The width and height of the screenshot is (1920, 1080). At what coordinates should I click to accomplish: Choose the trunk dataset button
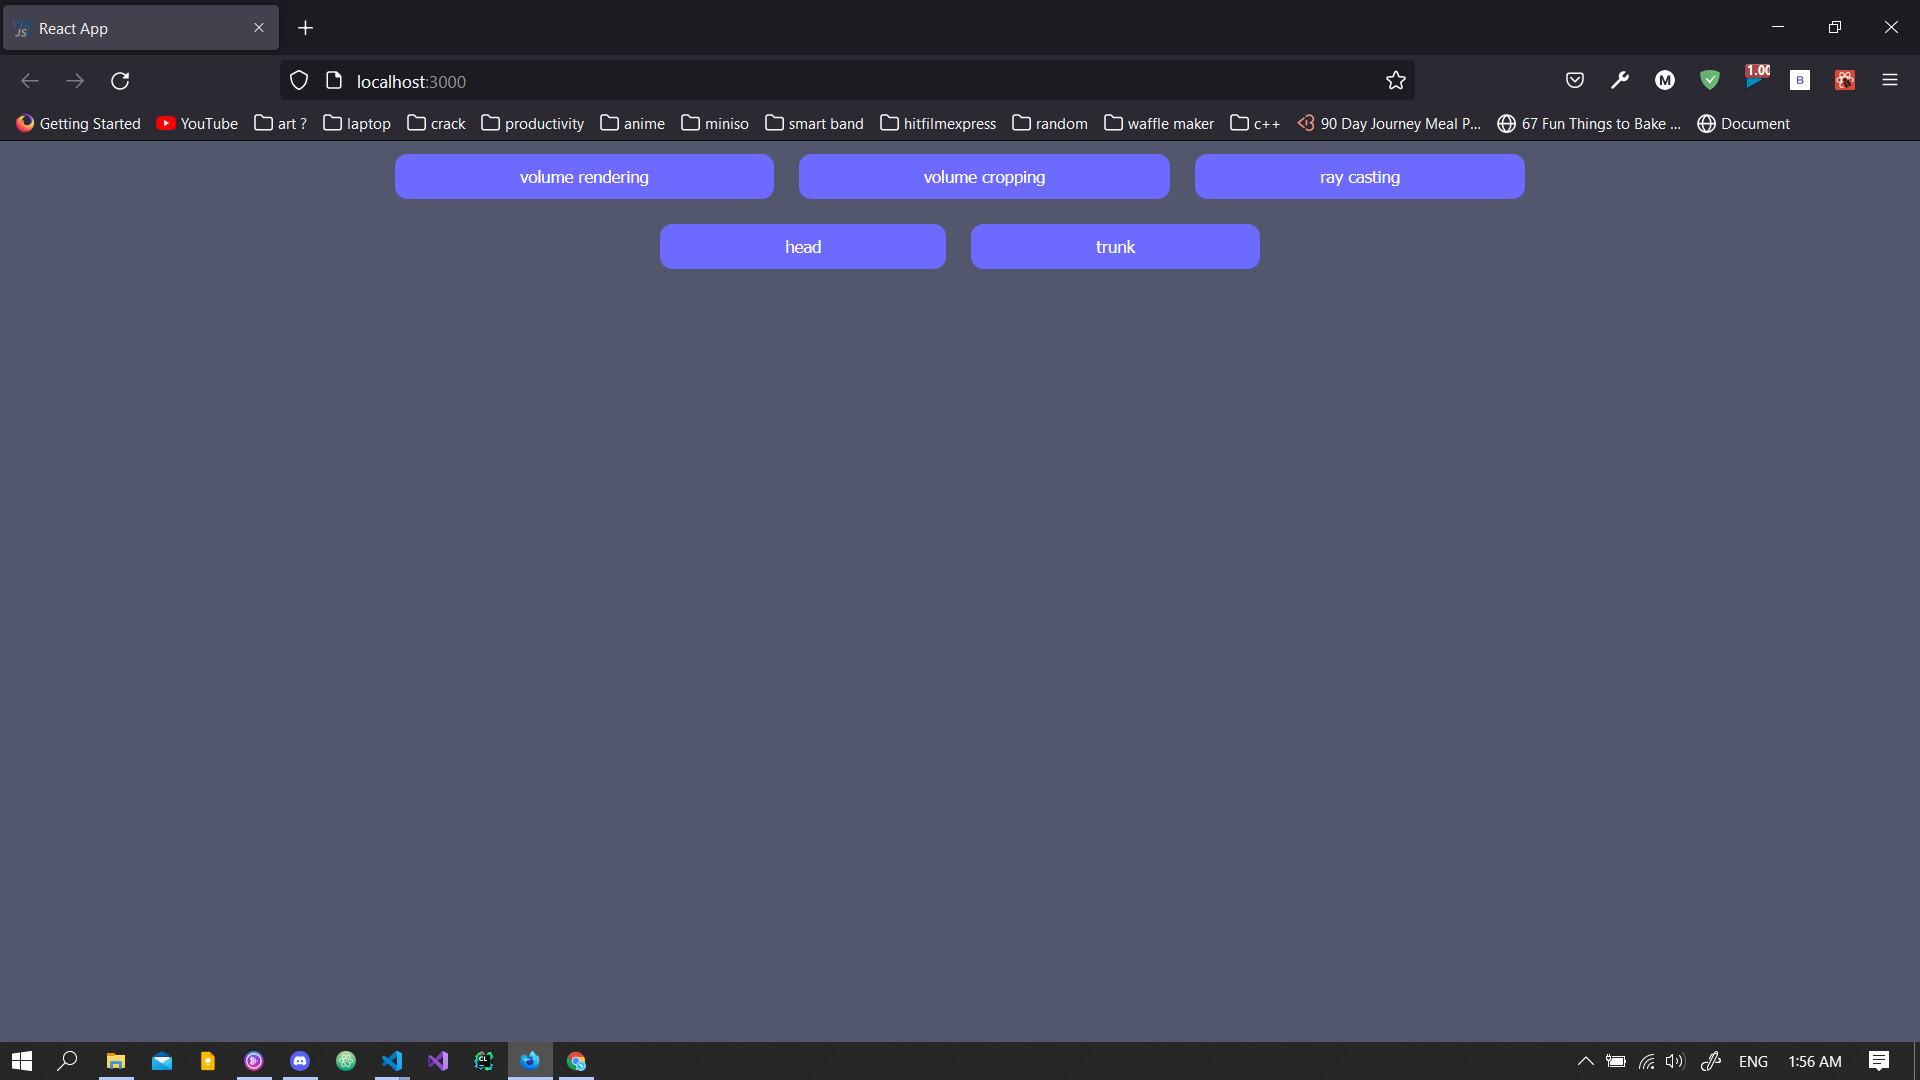coord(1115,247)
